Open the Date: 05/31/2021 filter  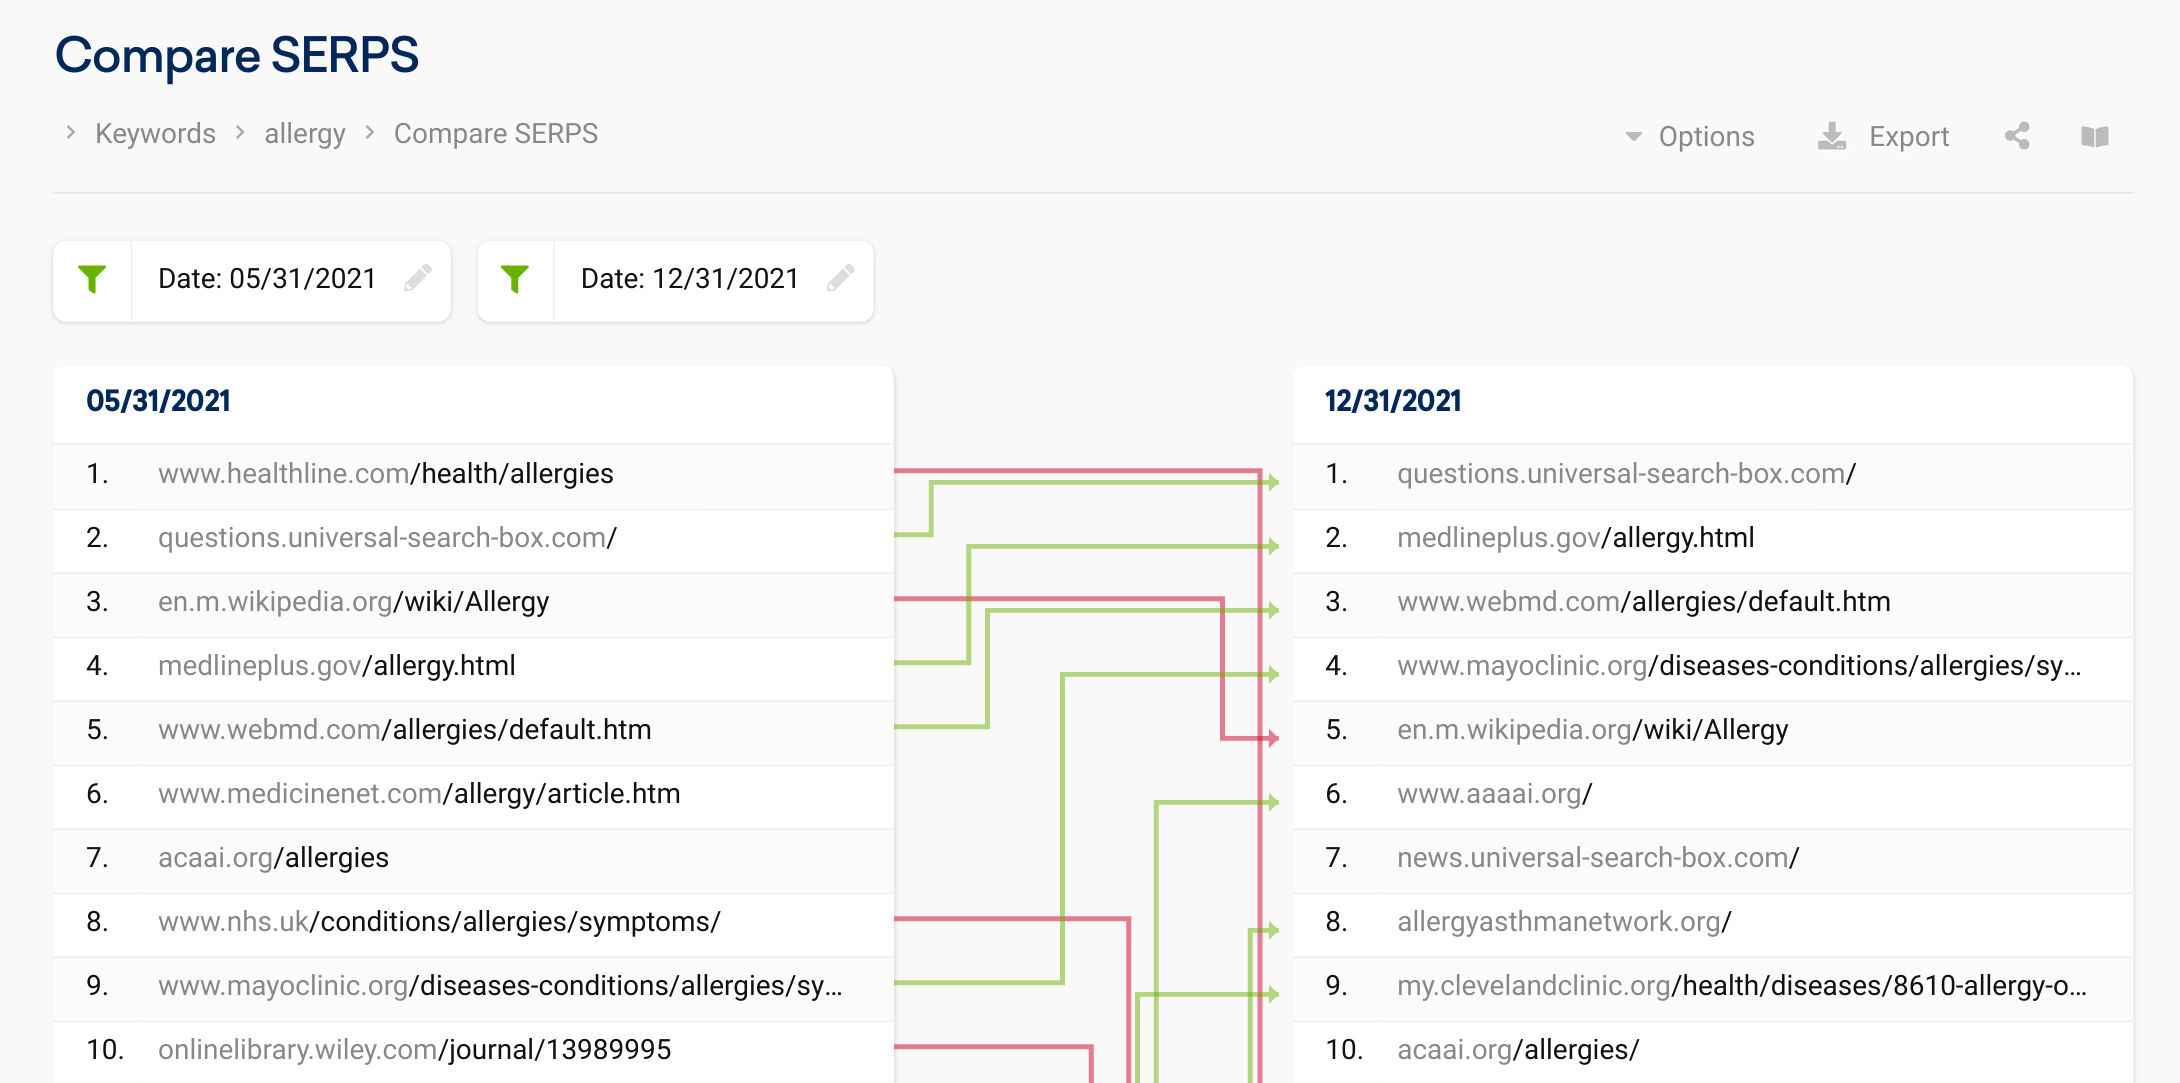pos(267,279)
